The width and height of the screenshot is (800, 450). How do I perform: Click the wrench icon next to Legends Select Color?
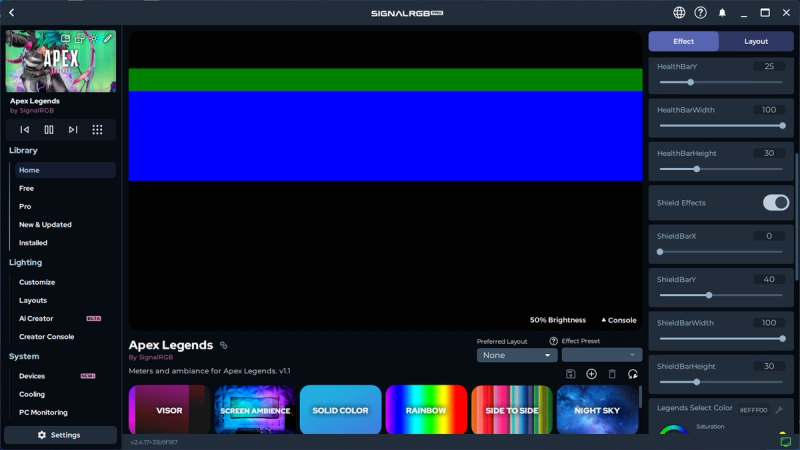click(x=779, y=410)
